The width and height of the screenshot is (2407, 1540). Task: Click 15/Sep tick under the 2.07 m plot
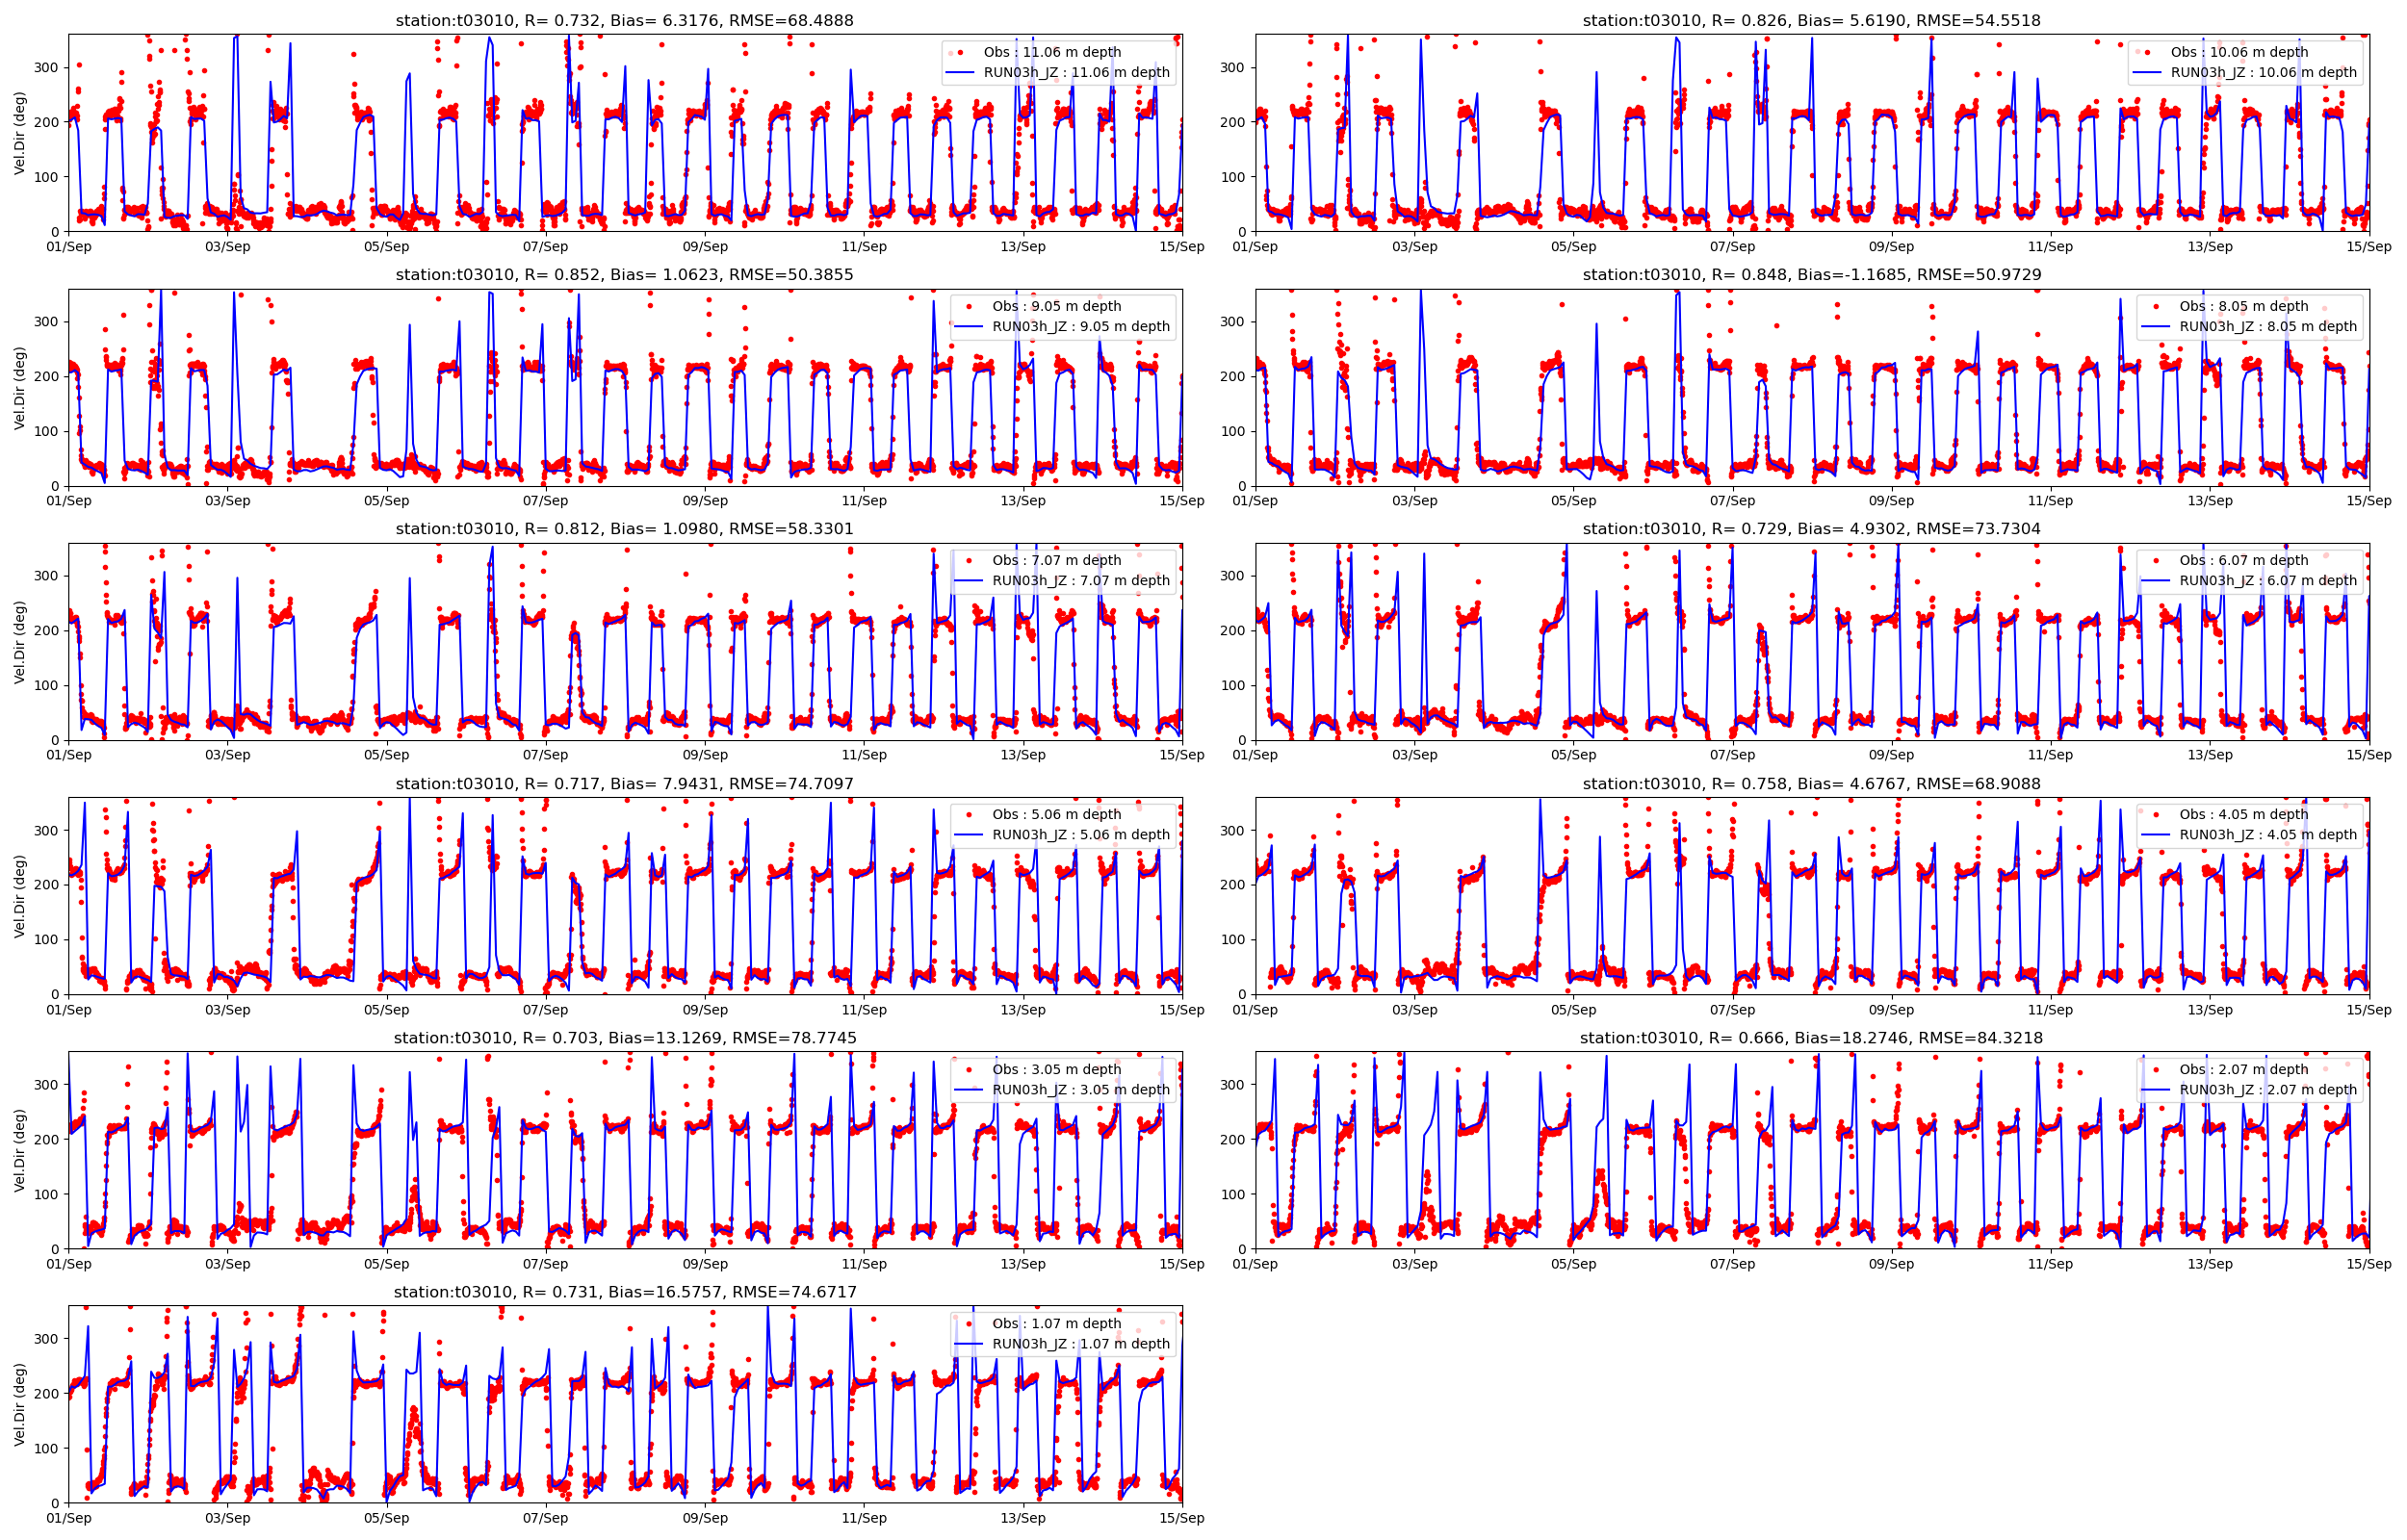click(x=2369, y=1264)
